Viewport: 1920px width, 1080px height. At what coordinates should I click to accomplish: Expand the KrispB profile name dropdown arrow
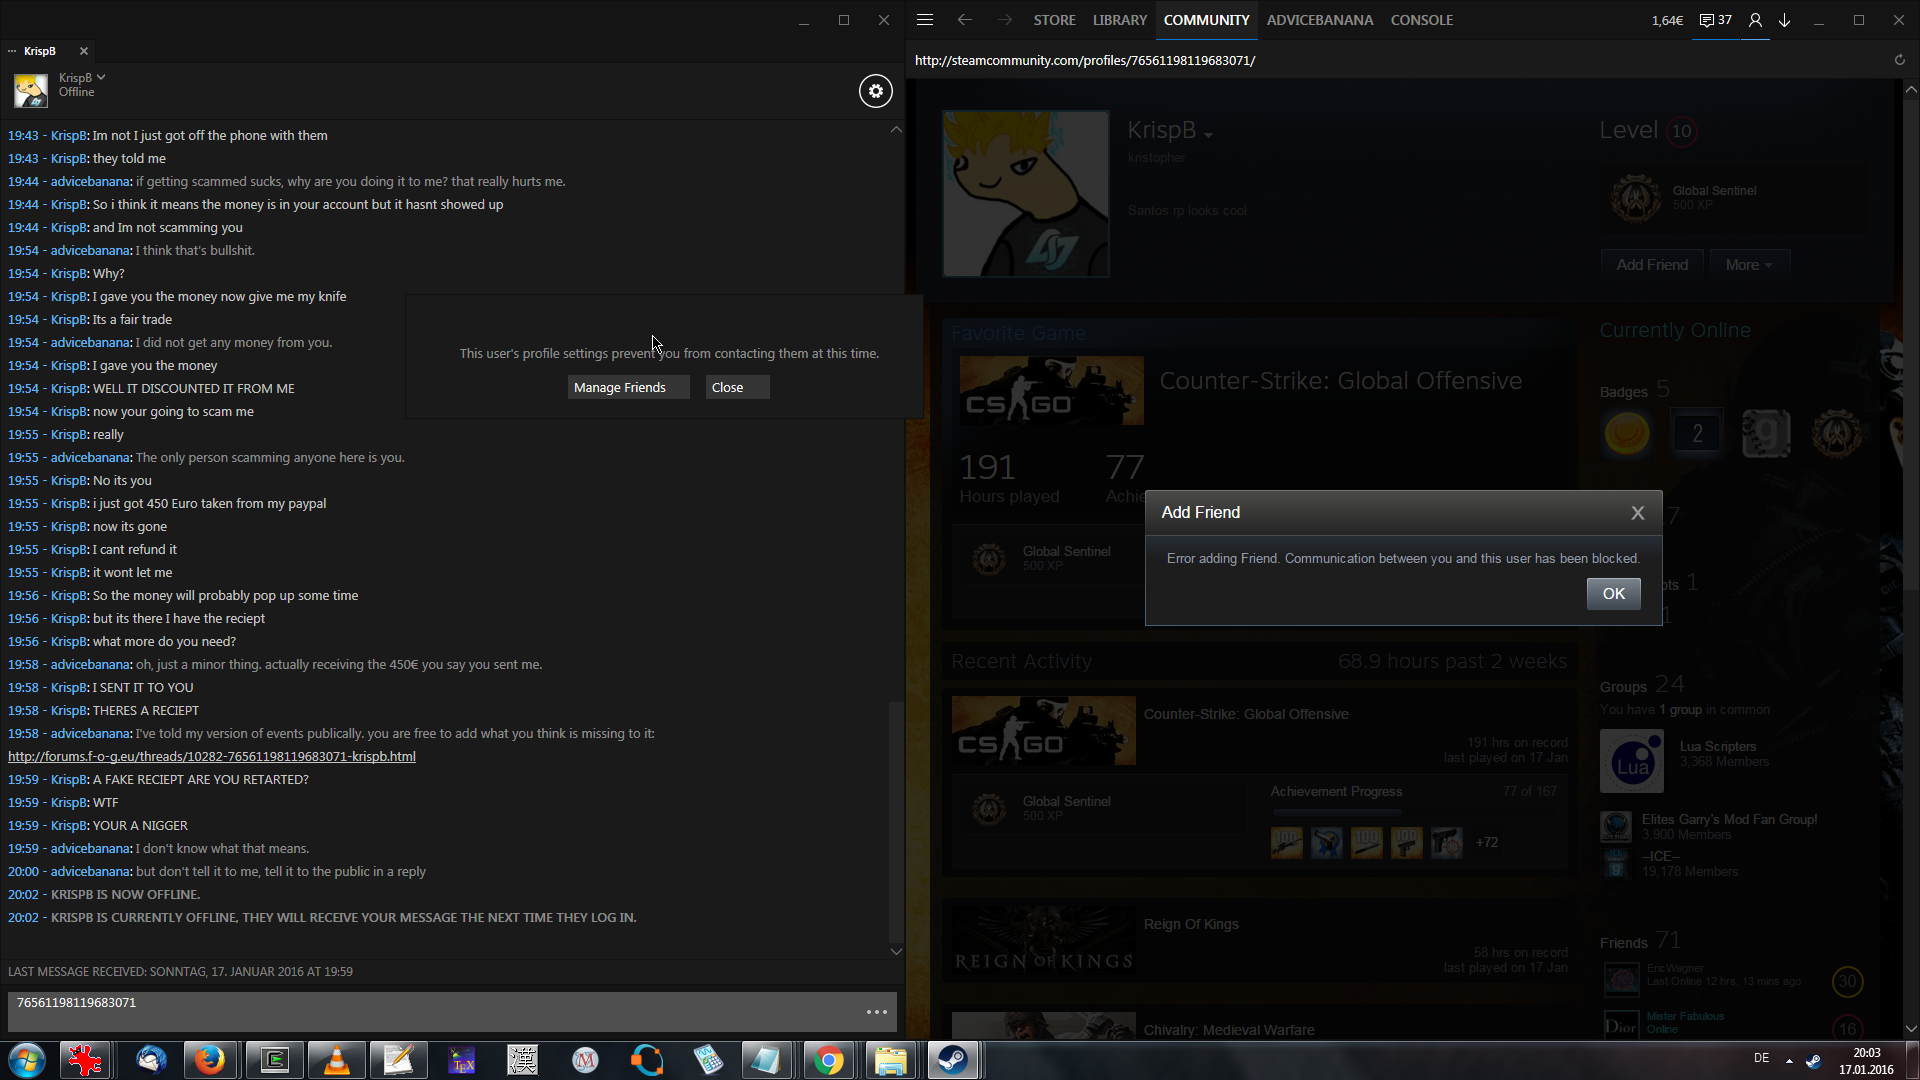[x=1208, y=135]
